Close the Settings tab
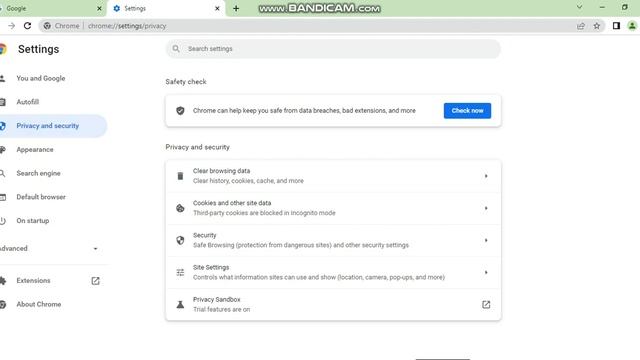Screen dimensions: 640x360 click(x=217, y=8)
